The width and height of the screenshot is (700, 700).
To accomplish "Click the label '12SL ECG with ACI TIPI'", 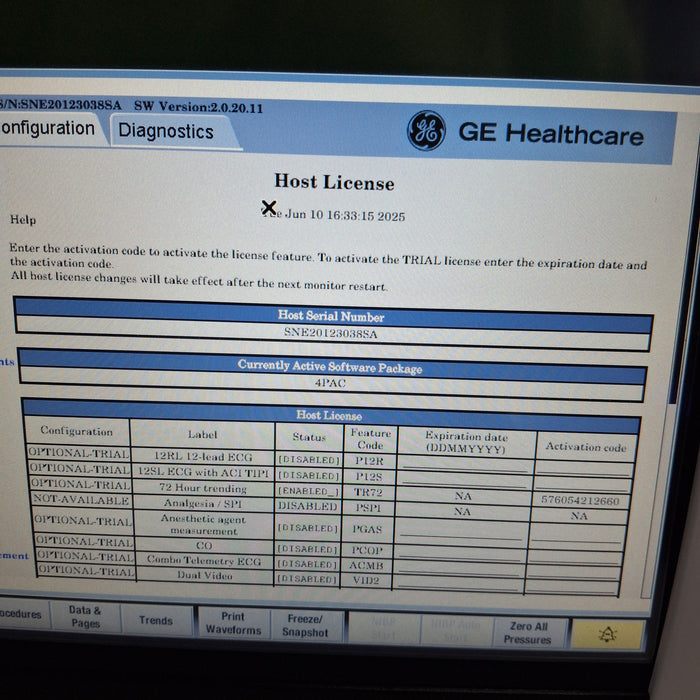I will pos(203,472).
